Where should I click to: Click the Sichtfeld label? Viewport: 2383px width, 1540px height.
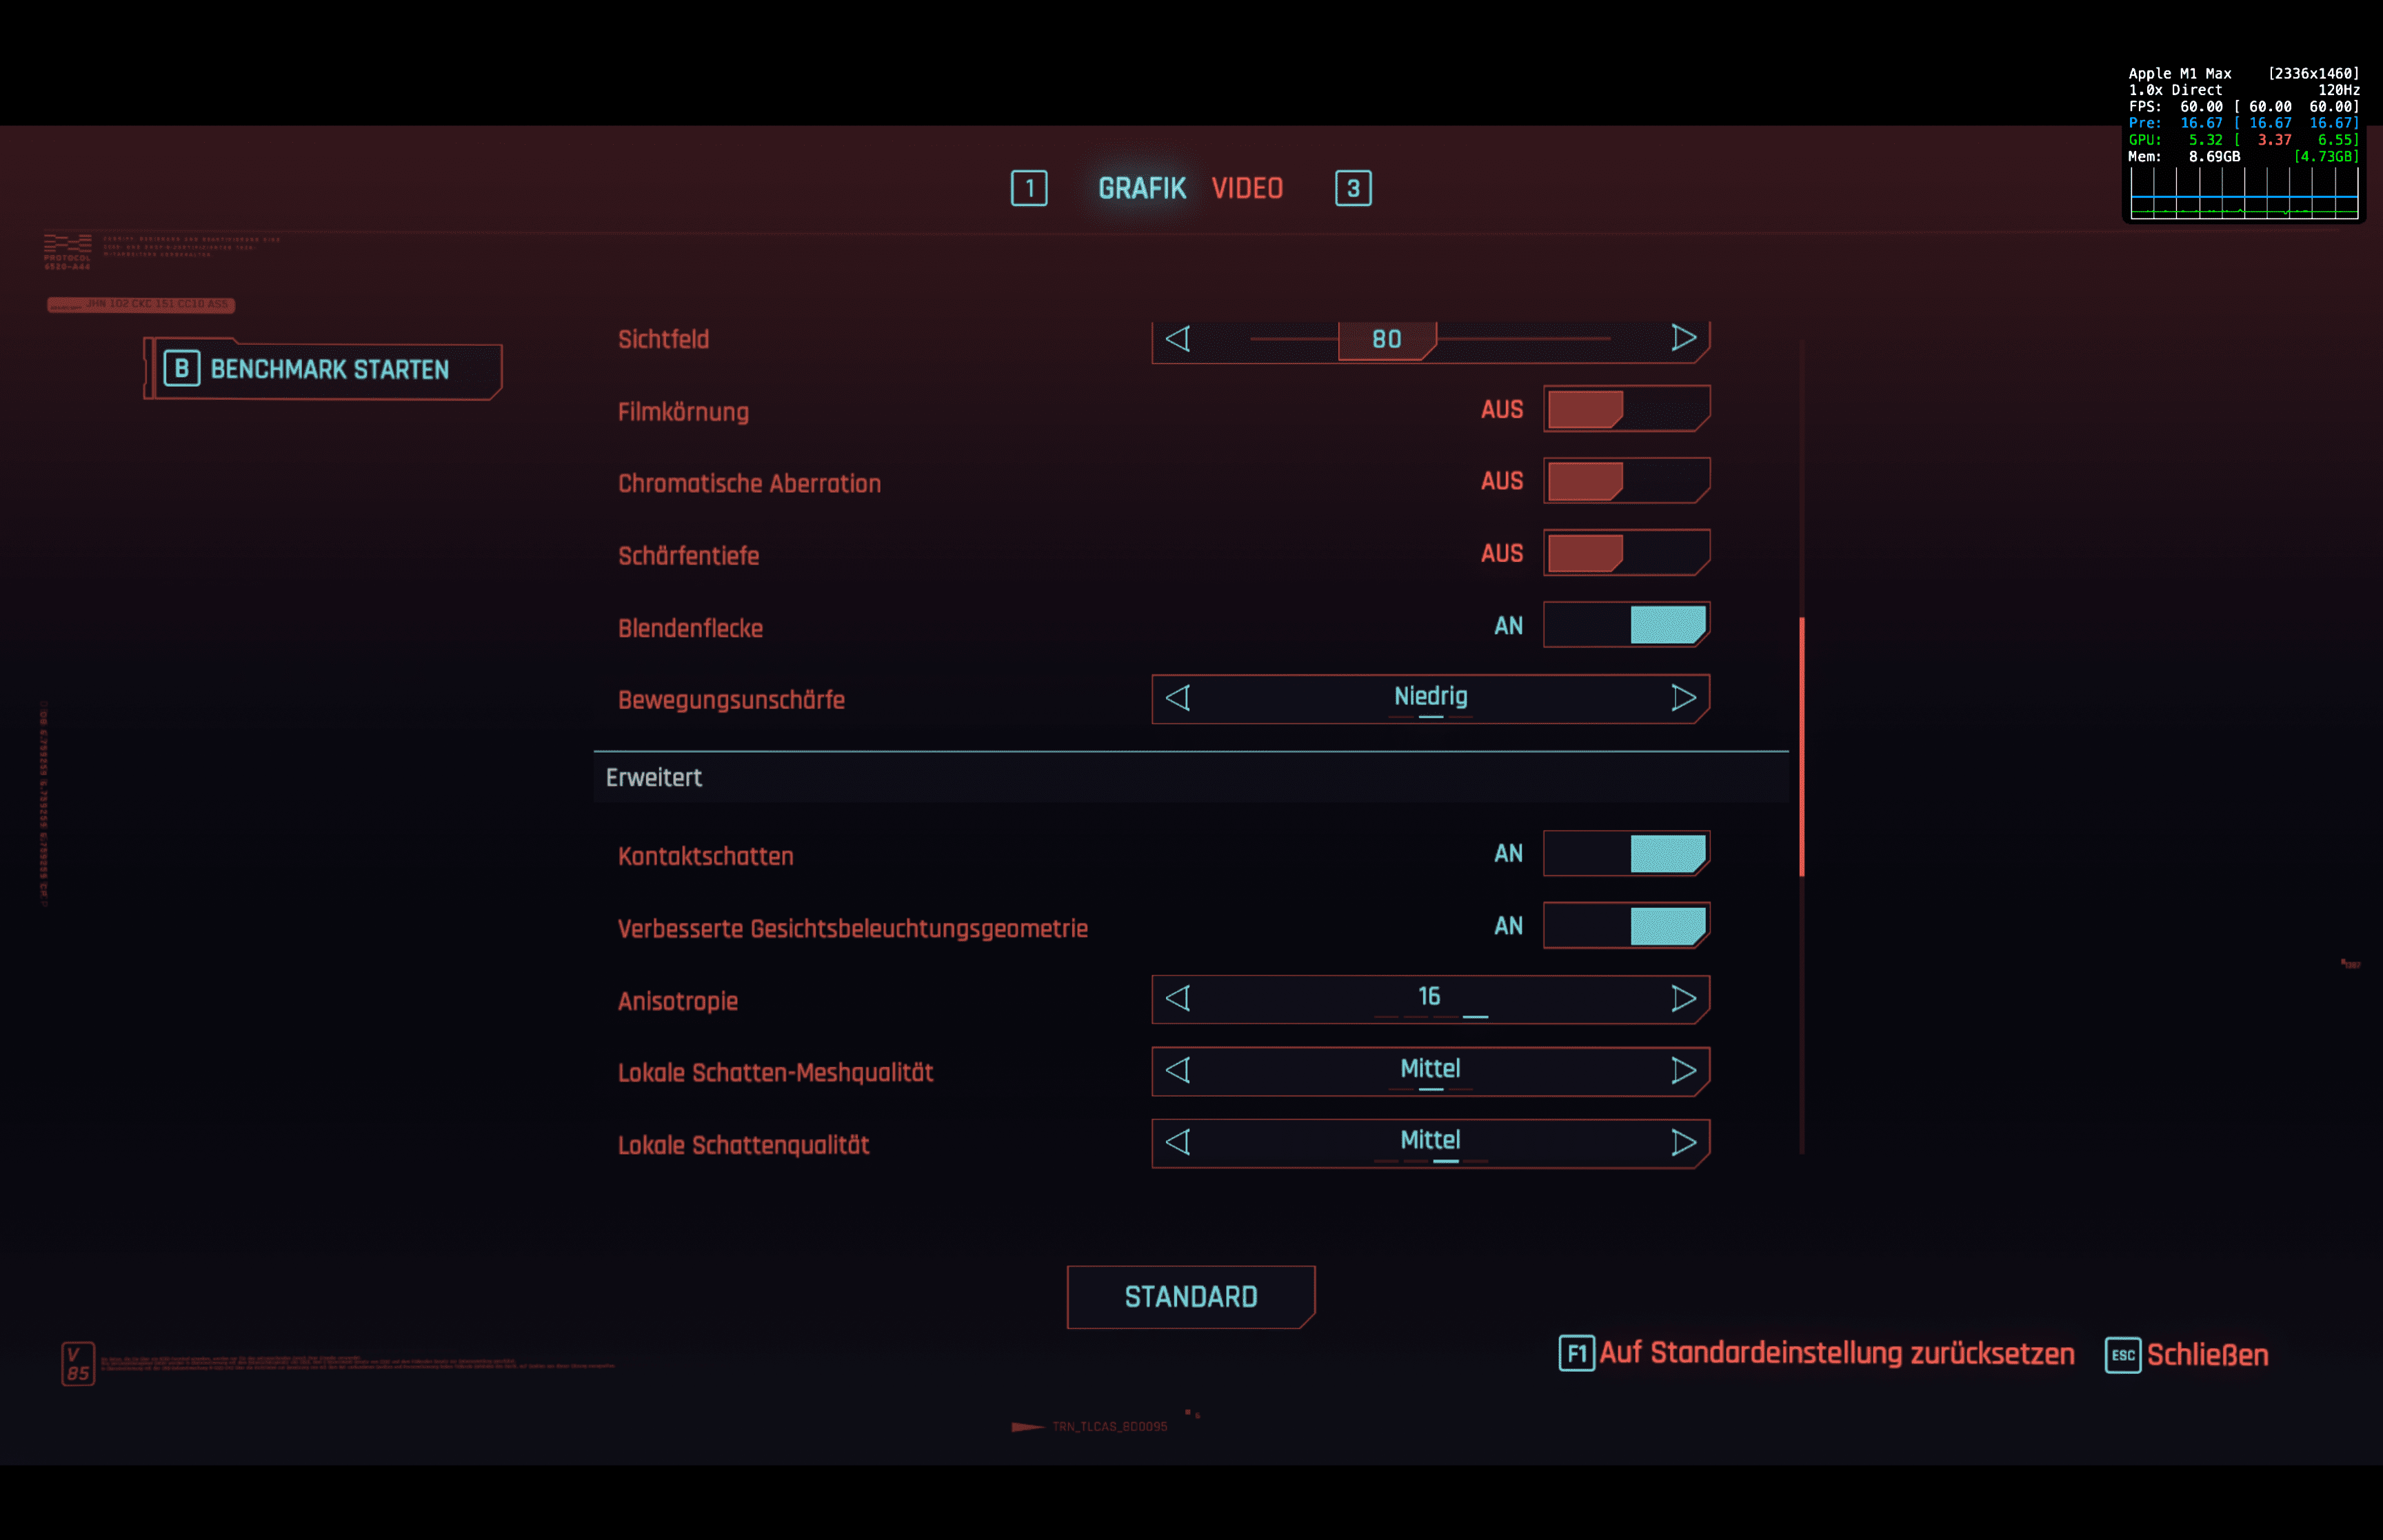[x=663, y=340]
